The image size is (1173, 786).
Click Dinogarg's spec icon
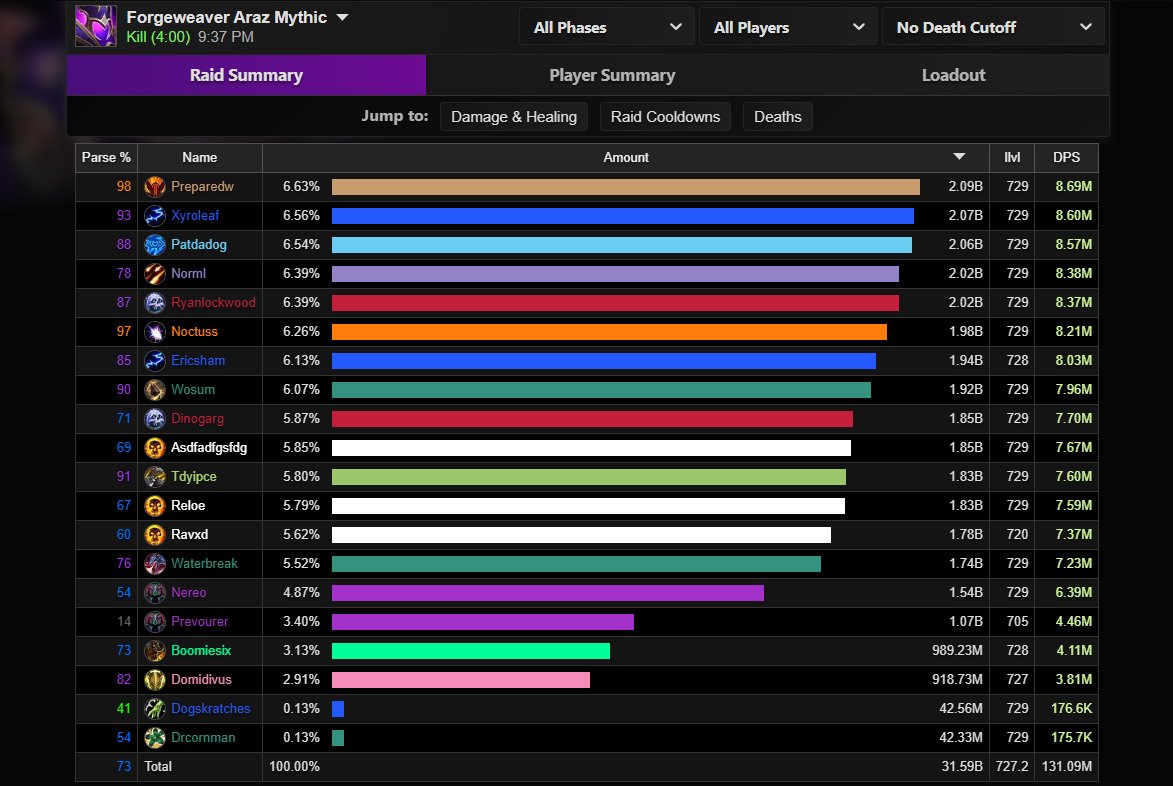(155, 418)
